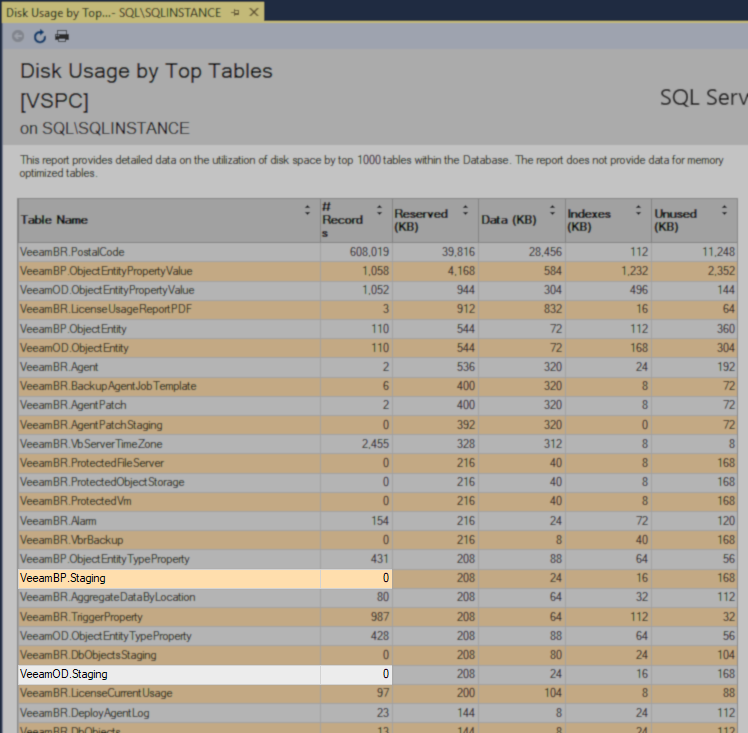Select VeeamBR.DbObjectsStaging table name
This screenshot has width=748, height=733.
(x=88, y=655)
